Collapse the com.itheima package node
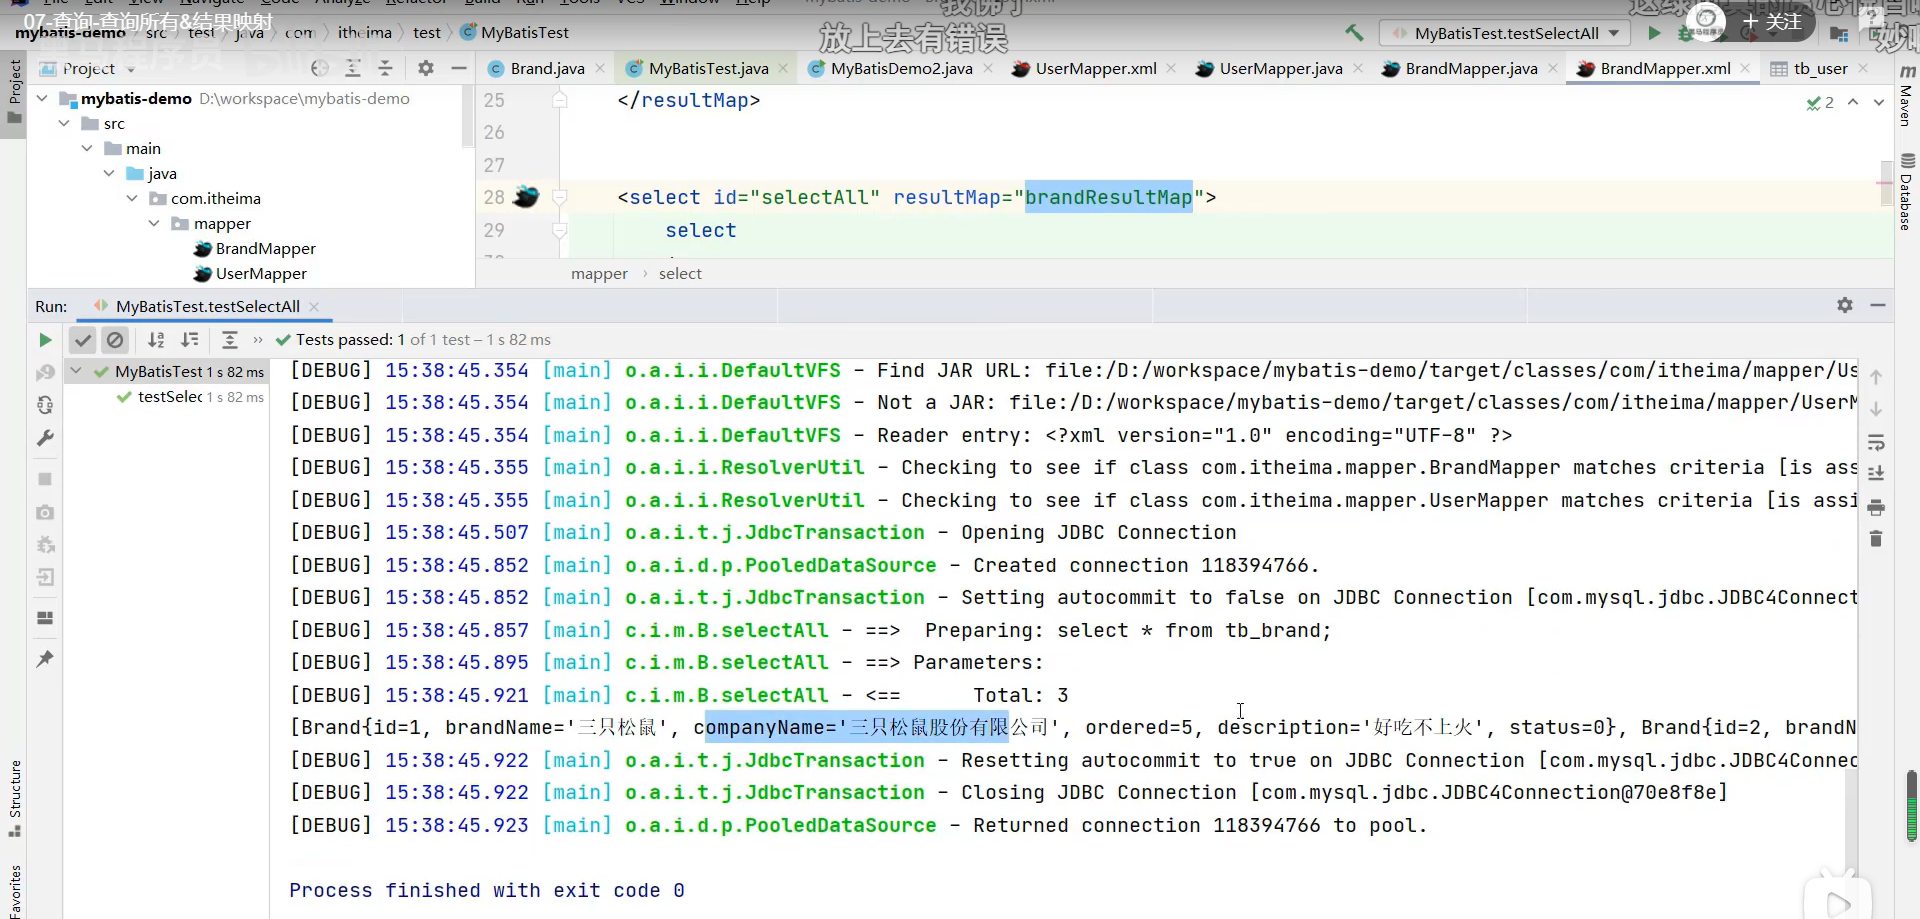1920x919 pixels. pyautogui.click(x=132, y=199)
